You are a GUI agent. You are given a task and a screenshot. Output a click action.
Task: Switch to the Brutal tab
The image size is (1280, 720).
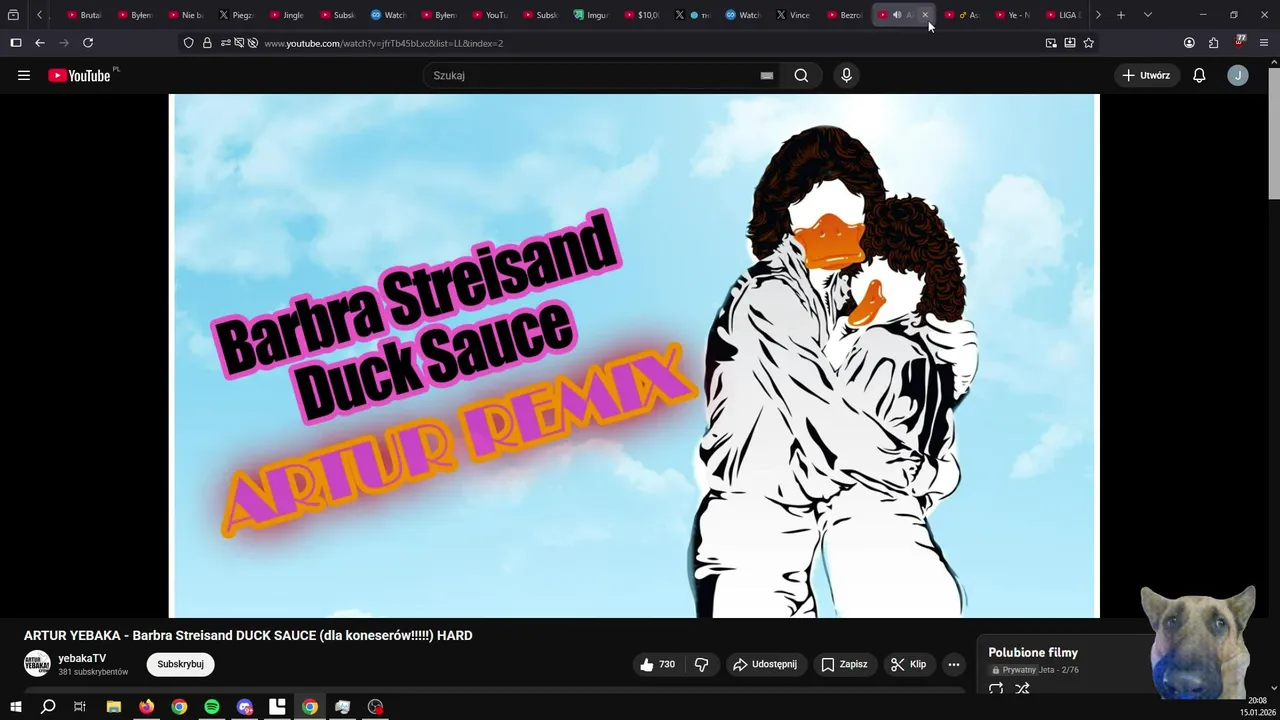click(x=84, y=15)
